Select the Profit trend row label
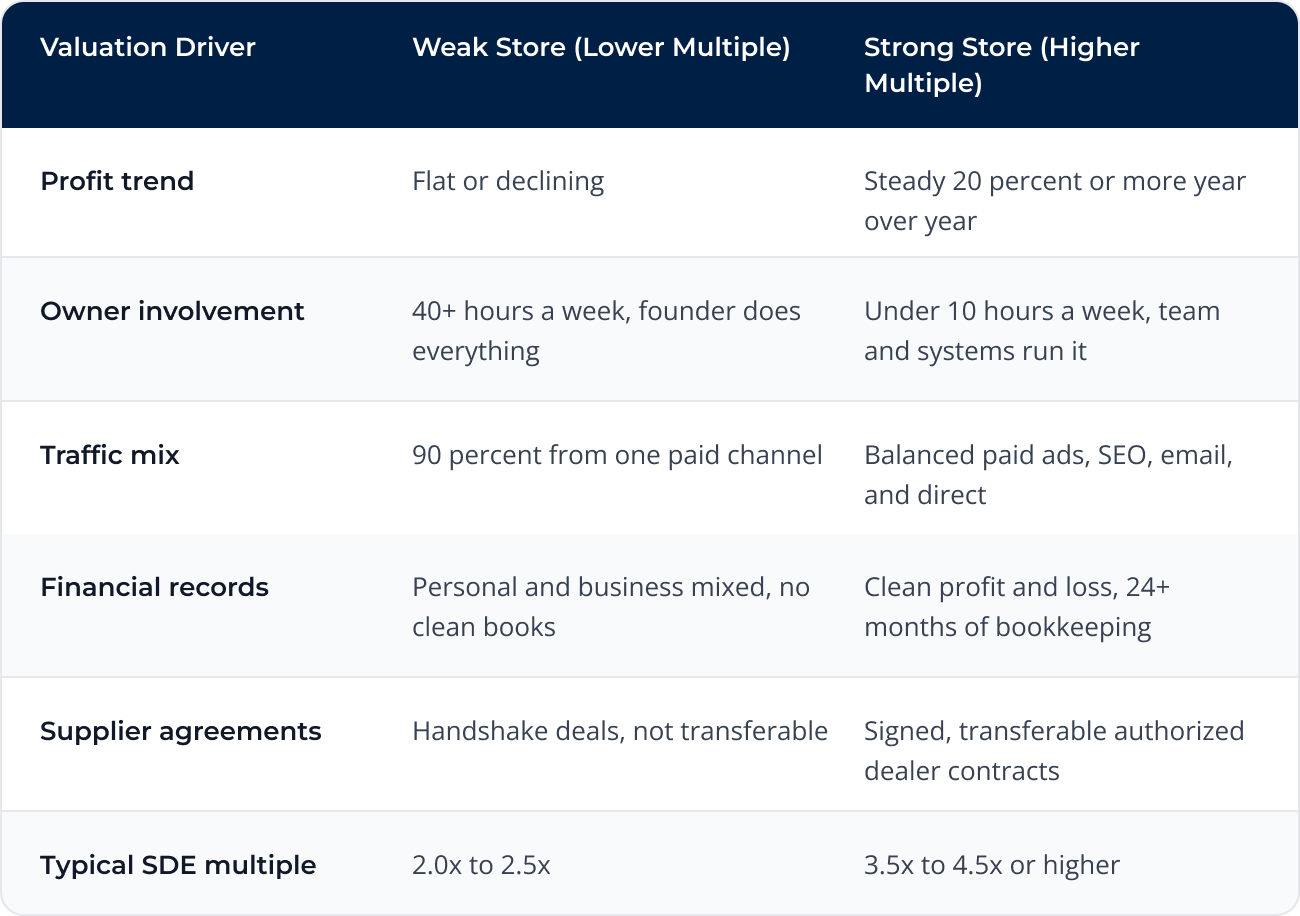 click(117, 181)
